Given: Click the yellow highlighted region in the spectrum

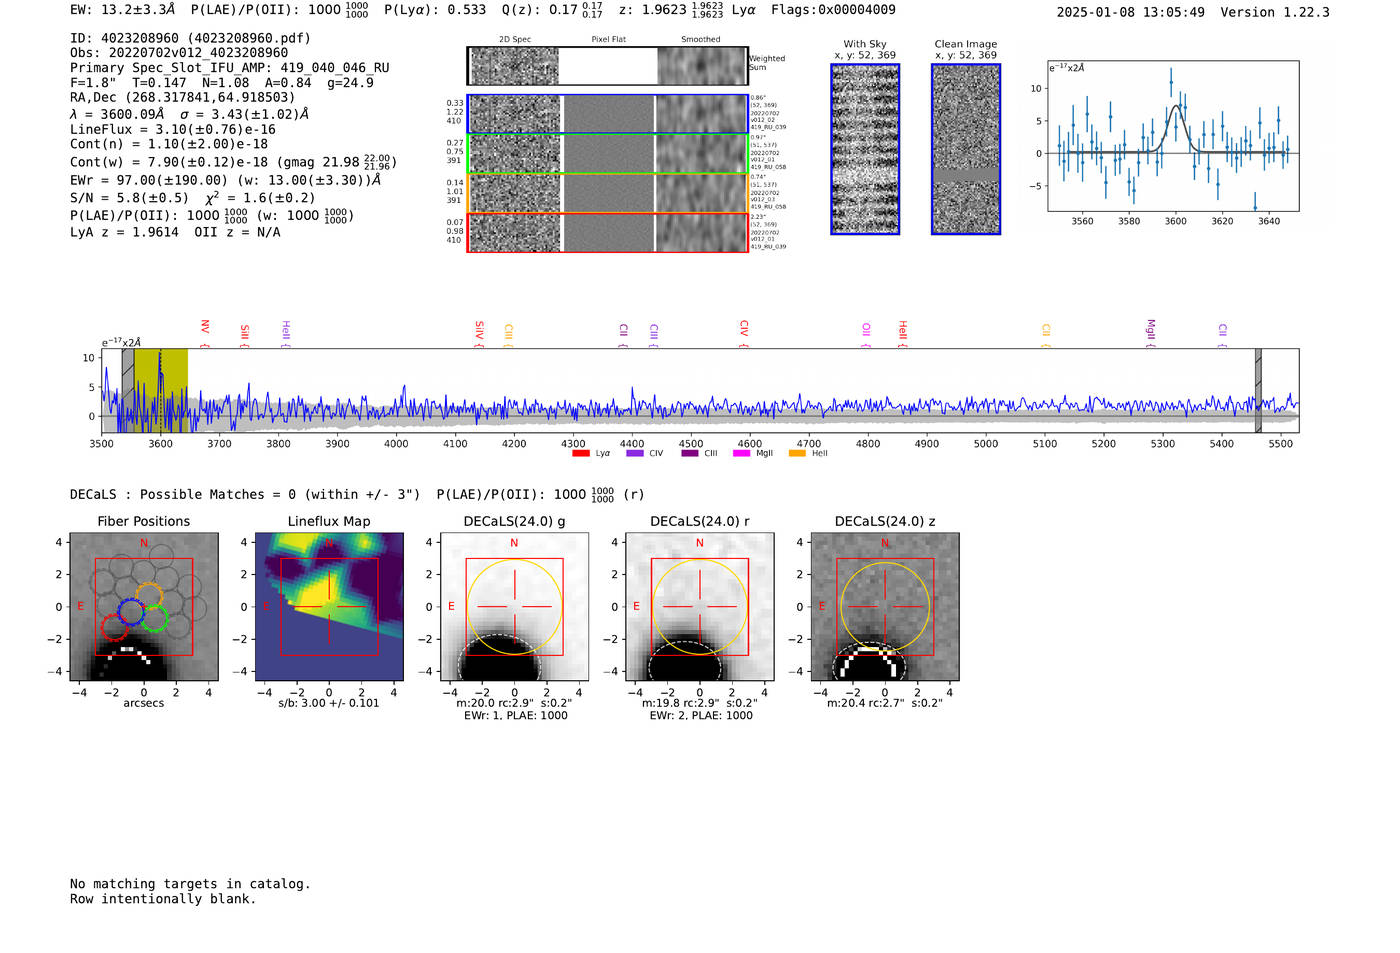Looking at the screenshot, I should (x=161, y=391).
